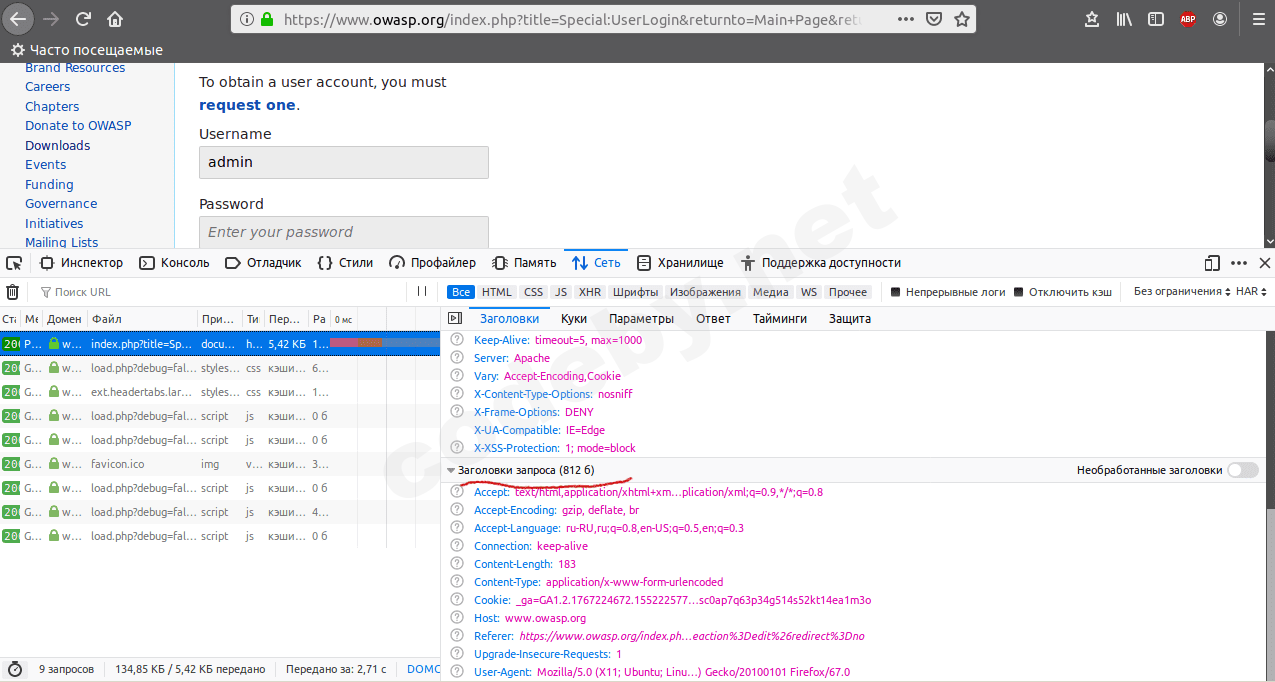
Task: Close the developer tools panel
Action: tap(1264, 263)
